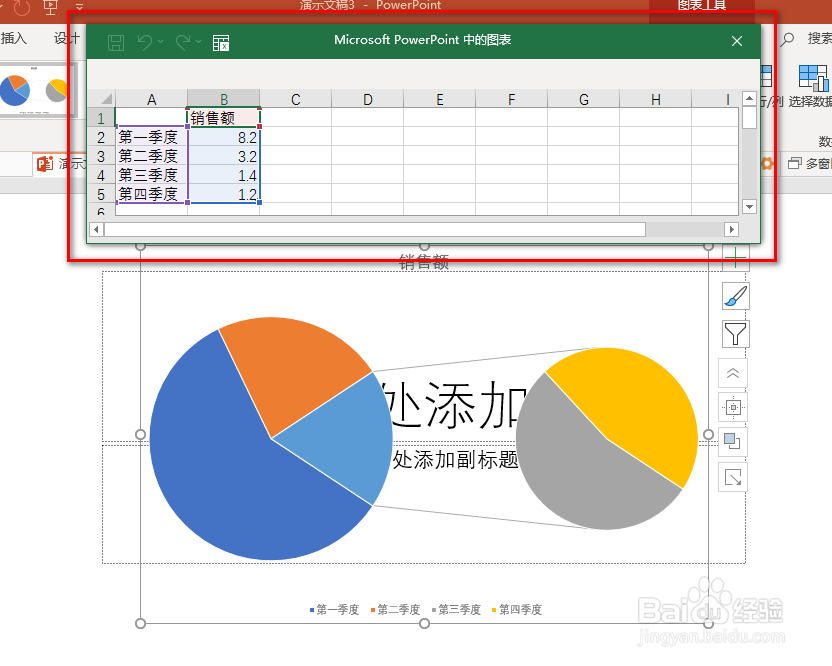Open the Chart Filters funnel icon
Image resolution: width=832 pixels, height=666 pixels.
click(734, 333)
